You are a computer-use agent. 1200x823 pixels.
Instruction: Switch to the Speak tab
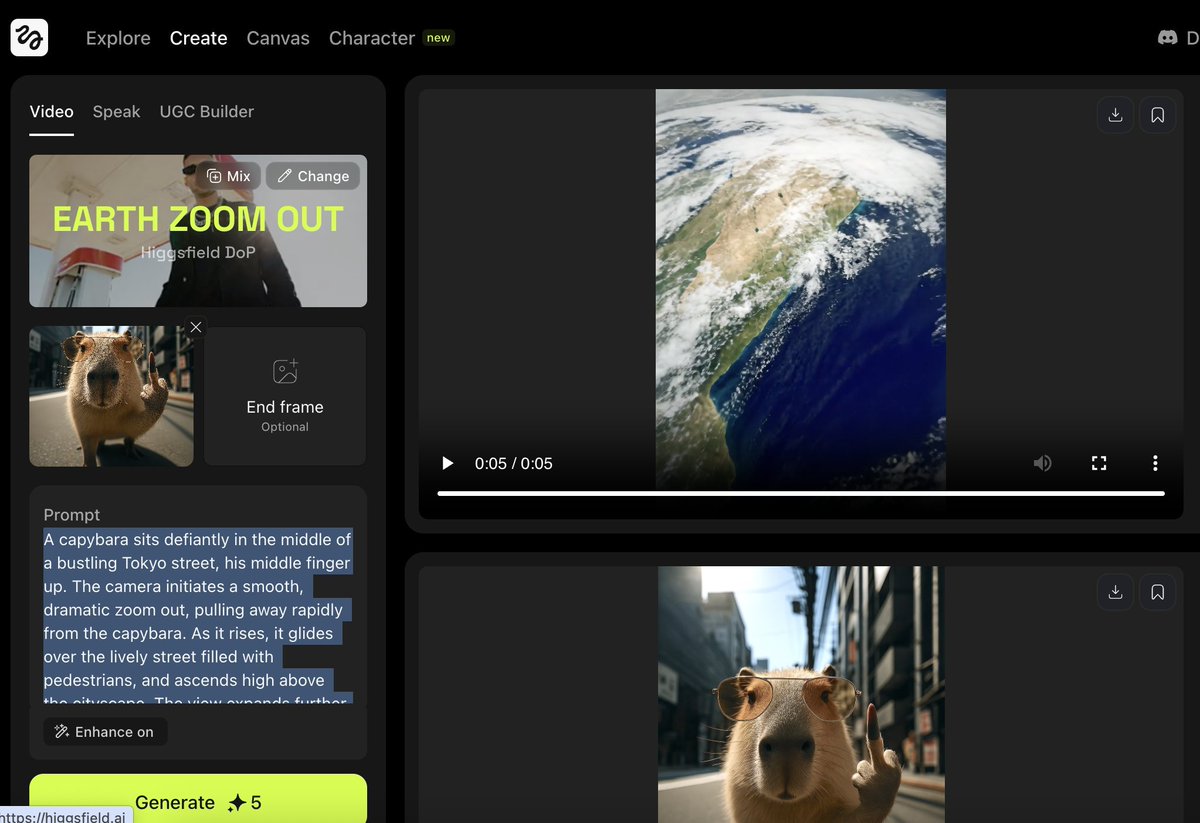116,112
